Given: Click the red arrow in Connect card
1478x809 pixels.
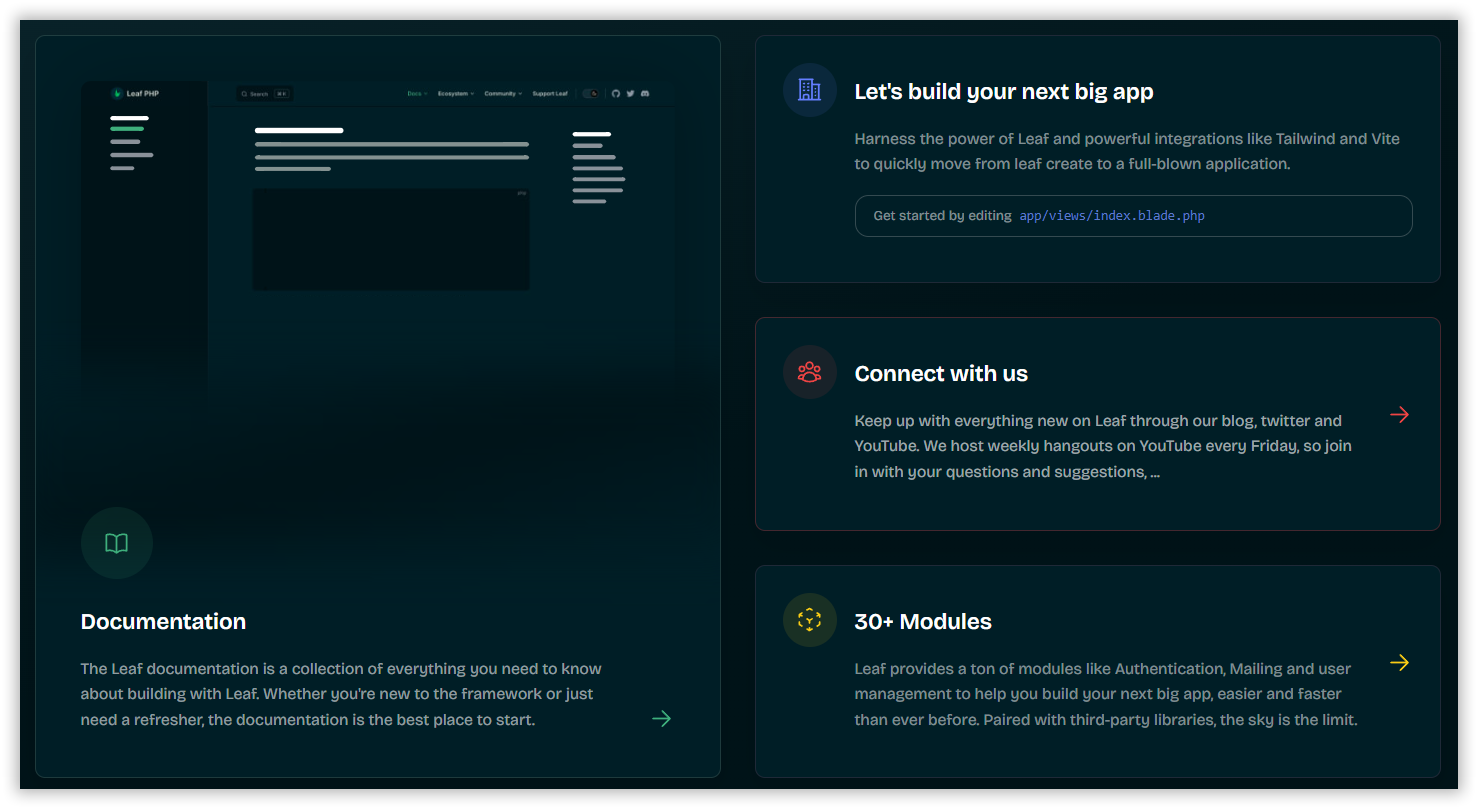Looking at the screenshot, I should [1399, 414].
